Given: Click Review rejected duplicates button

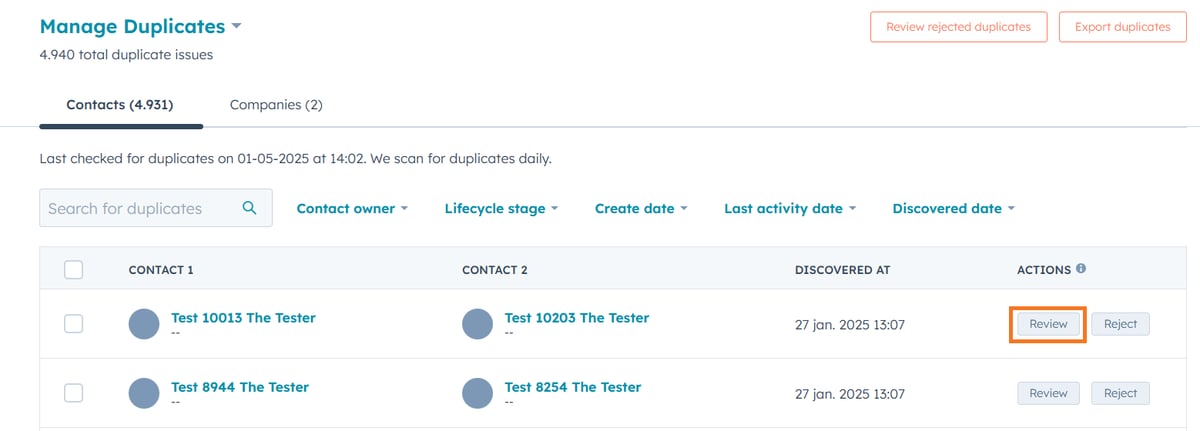Looking at the screenshot, I should click(959, 27).
